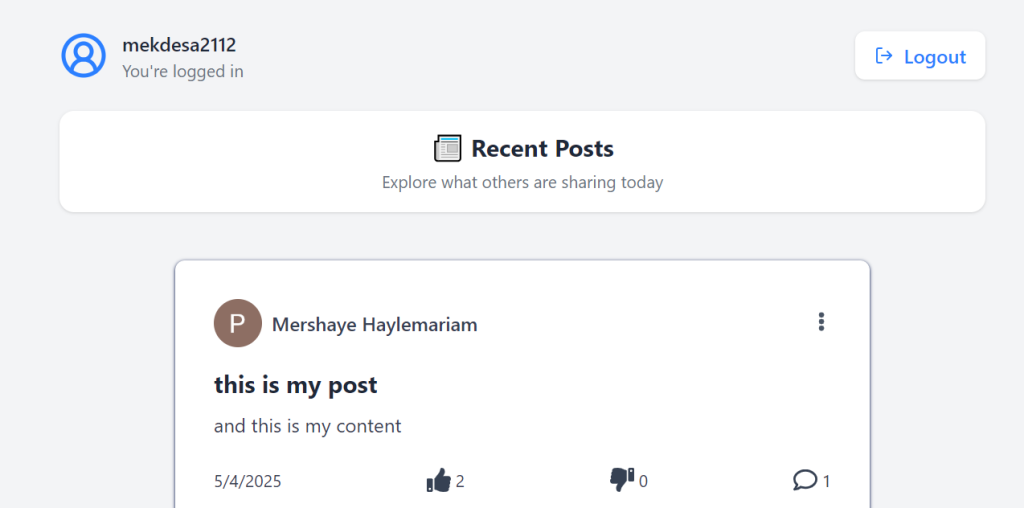Click the "Explore what others are sharing today" subtitle

[x=522, y=183]
